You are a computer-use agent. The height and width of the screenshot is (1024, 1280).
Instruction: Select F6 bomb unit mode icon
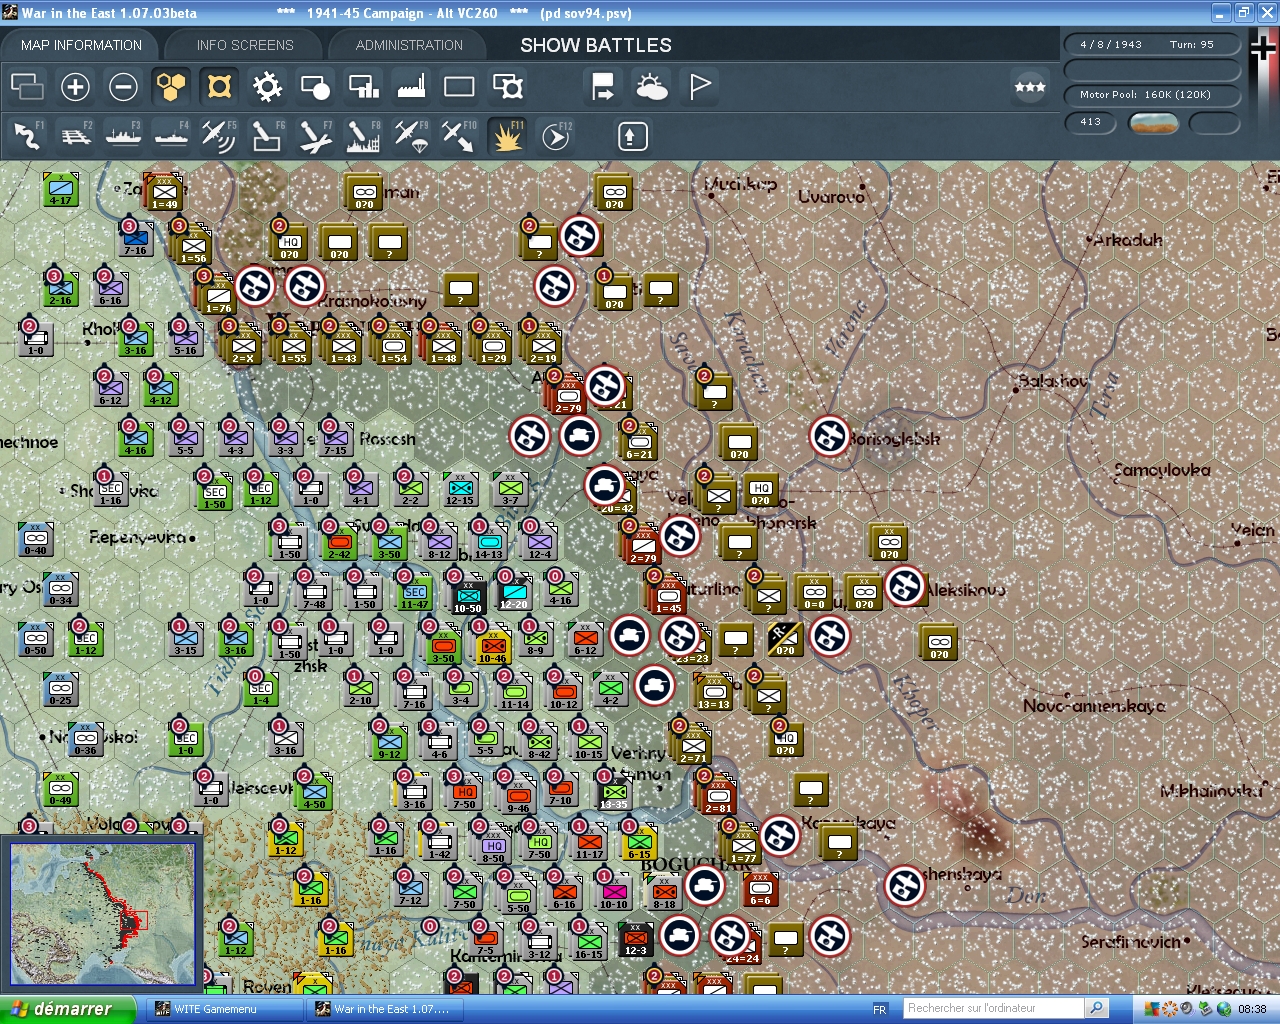pyautogui.click(x=267, y=136)
